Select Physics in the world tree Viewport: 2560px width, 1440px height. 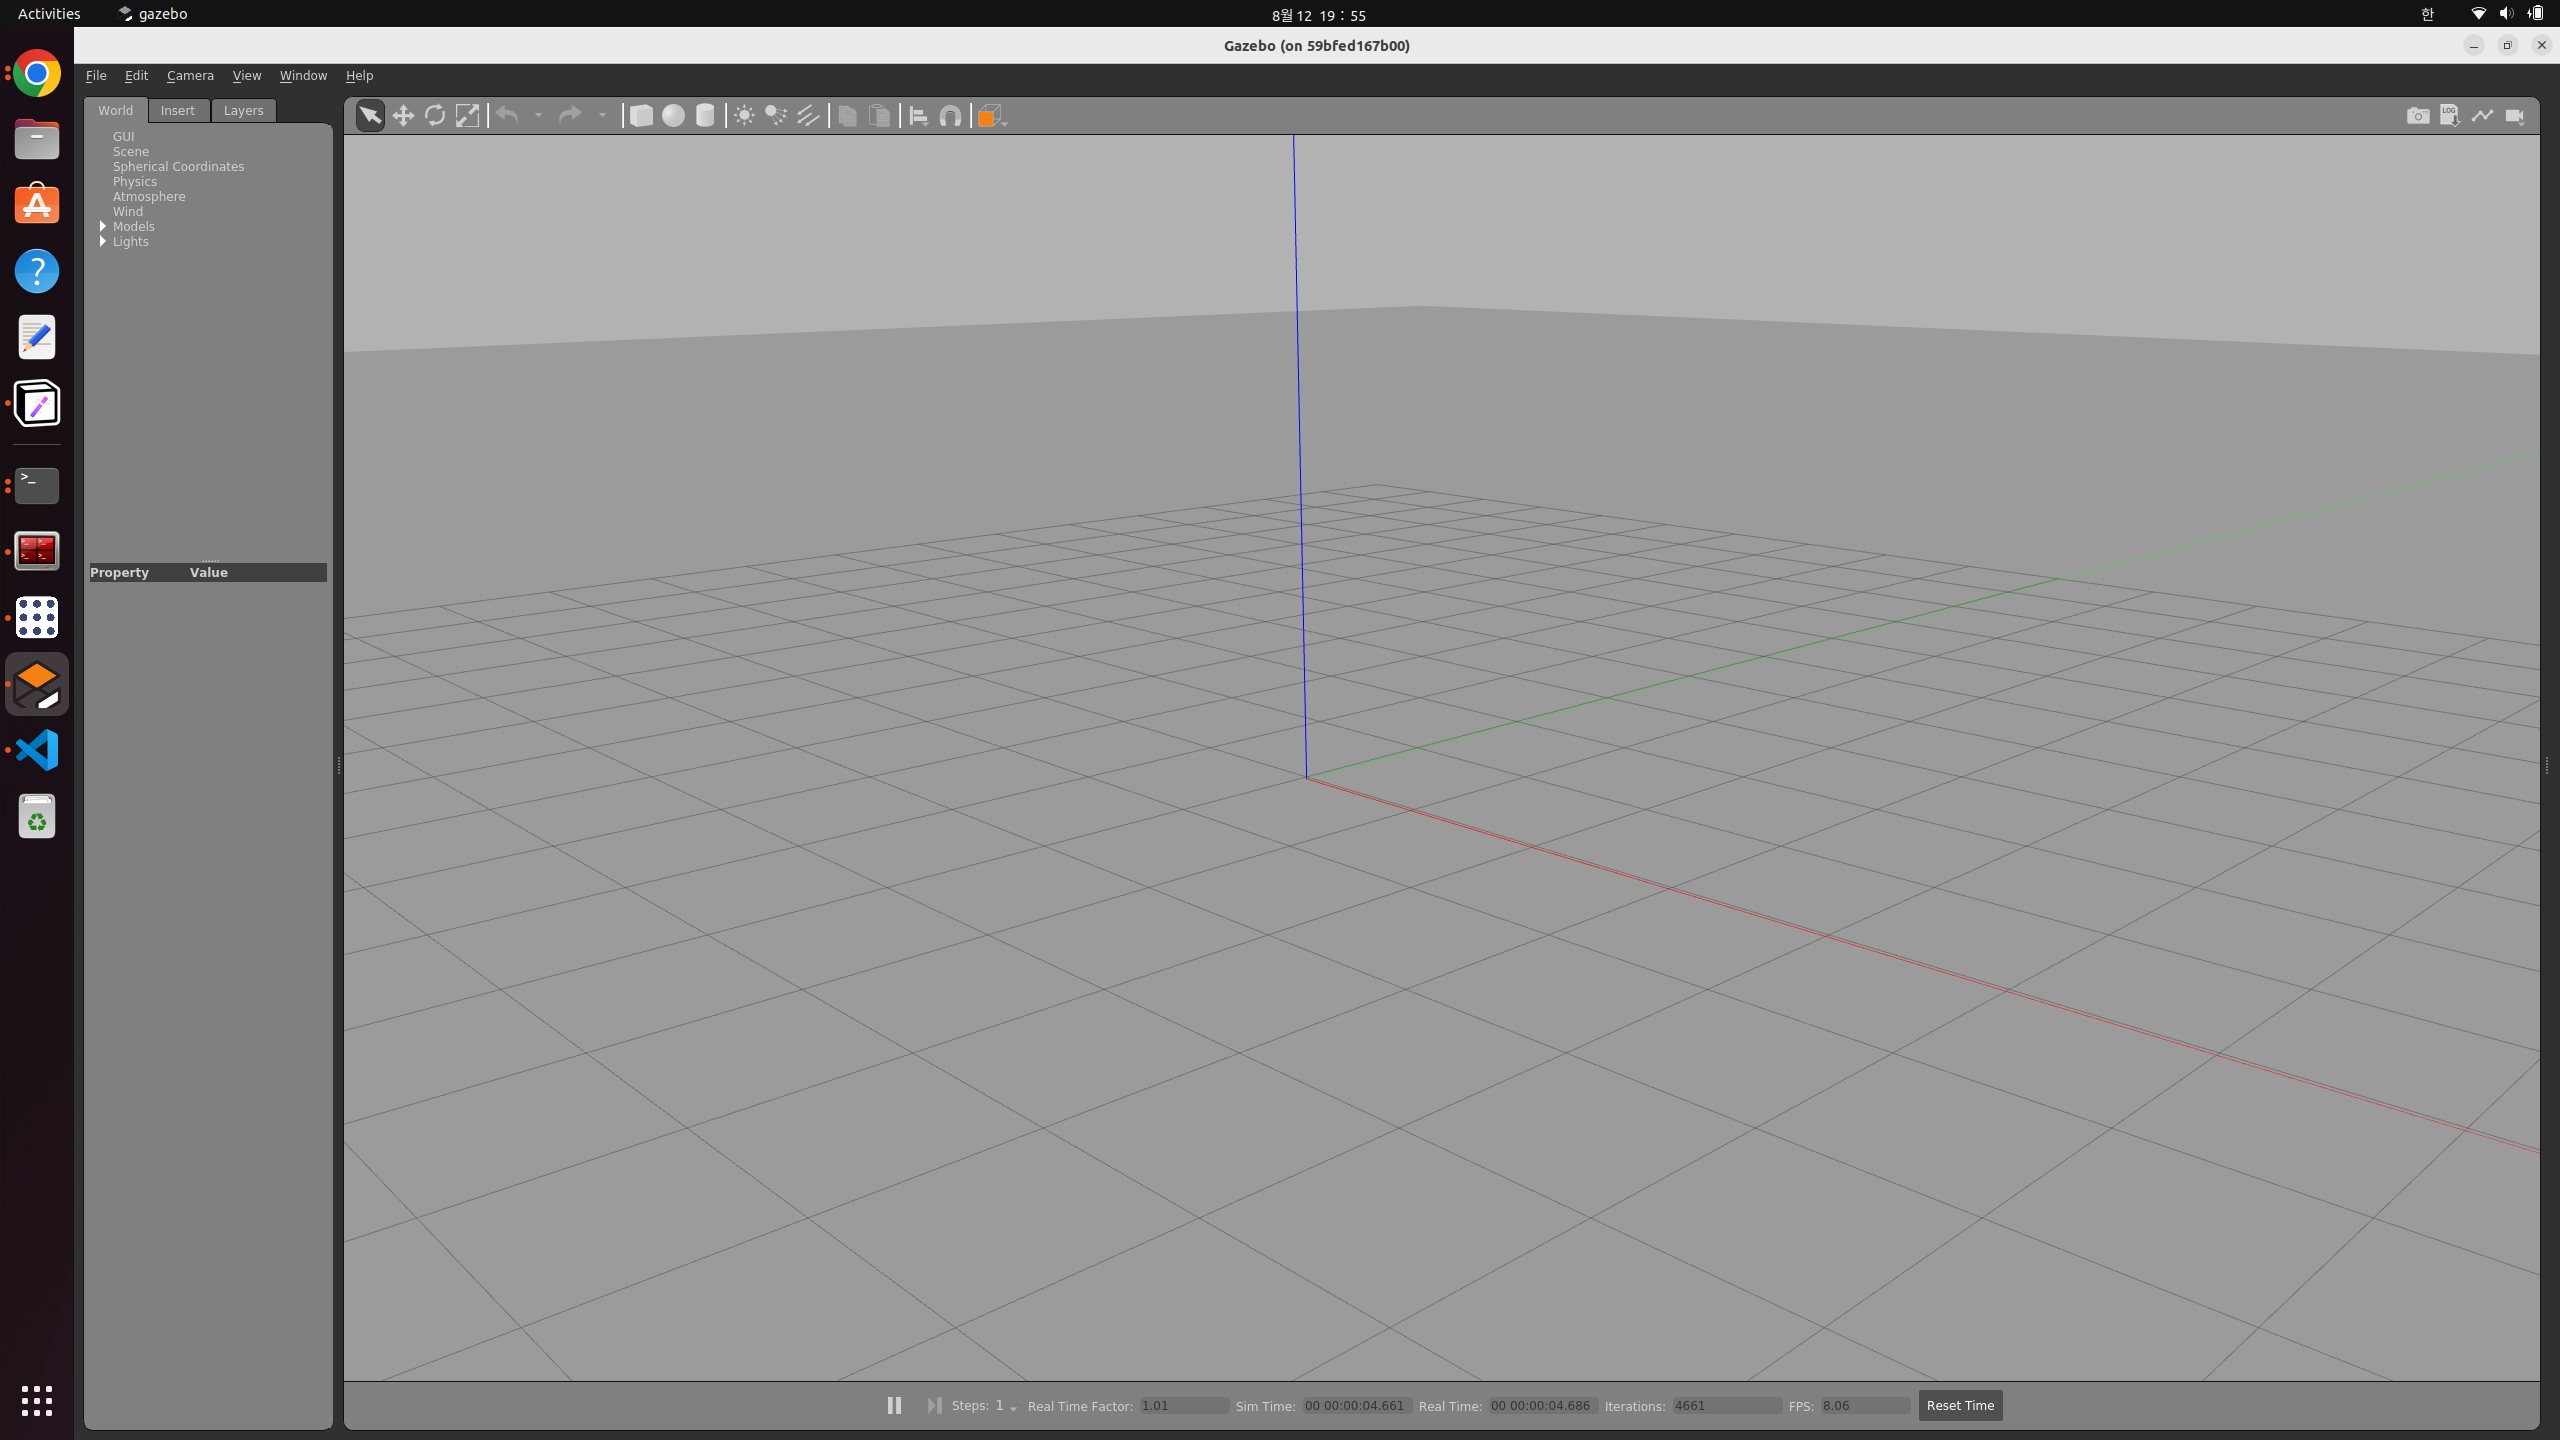(135, 182)
